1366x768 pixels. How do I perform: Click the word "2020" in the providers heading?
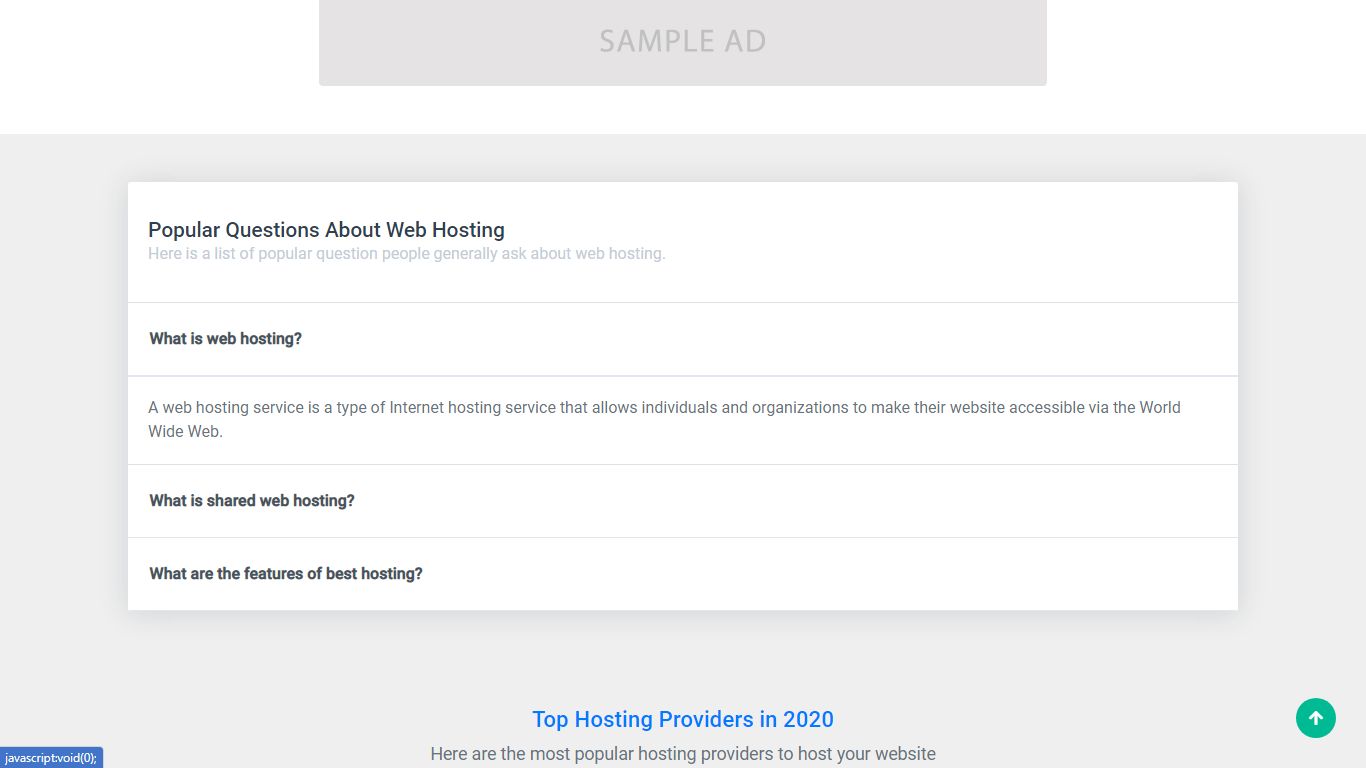[x=808, y=719]
